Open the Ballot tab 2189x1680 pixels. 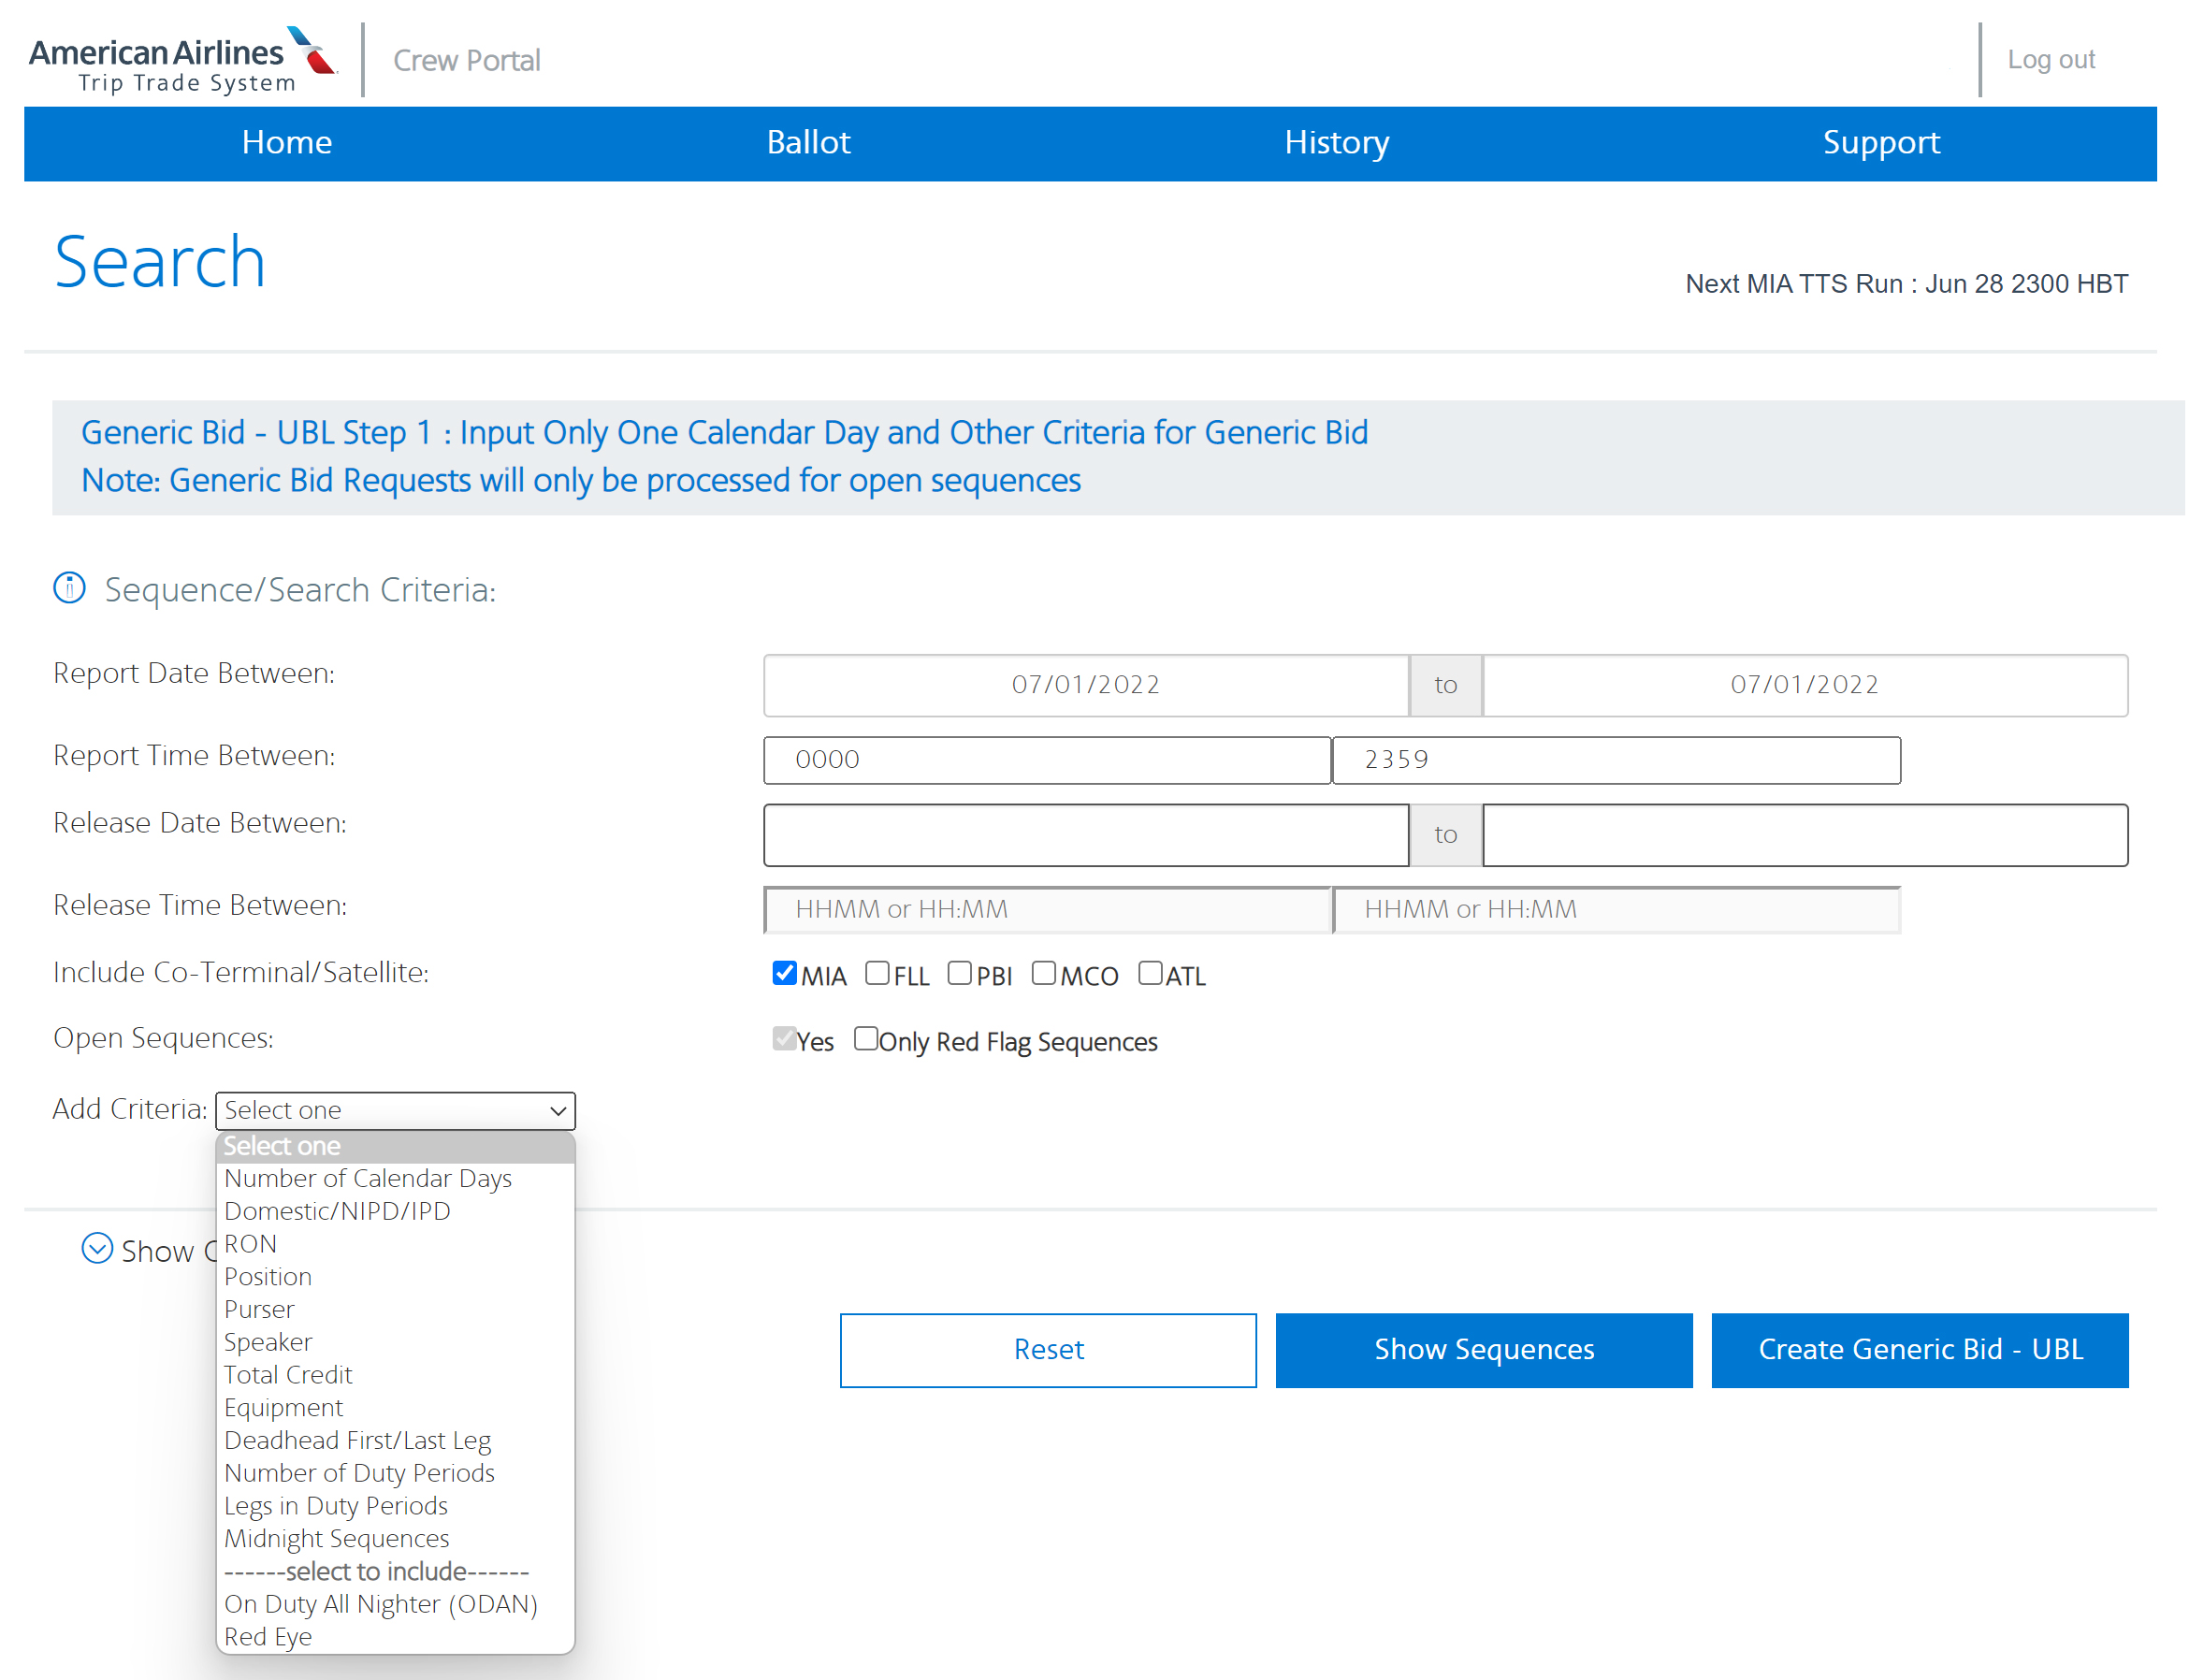pyautogui.click(x=808, y=143)
